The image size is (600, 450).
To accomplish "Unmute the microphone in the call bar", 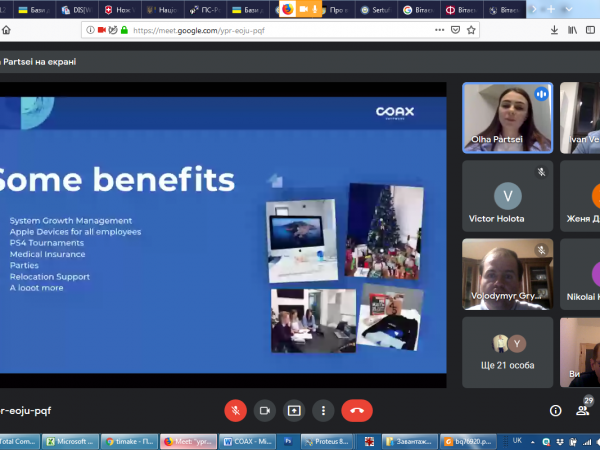I will 236,410.
